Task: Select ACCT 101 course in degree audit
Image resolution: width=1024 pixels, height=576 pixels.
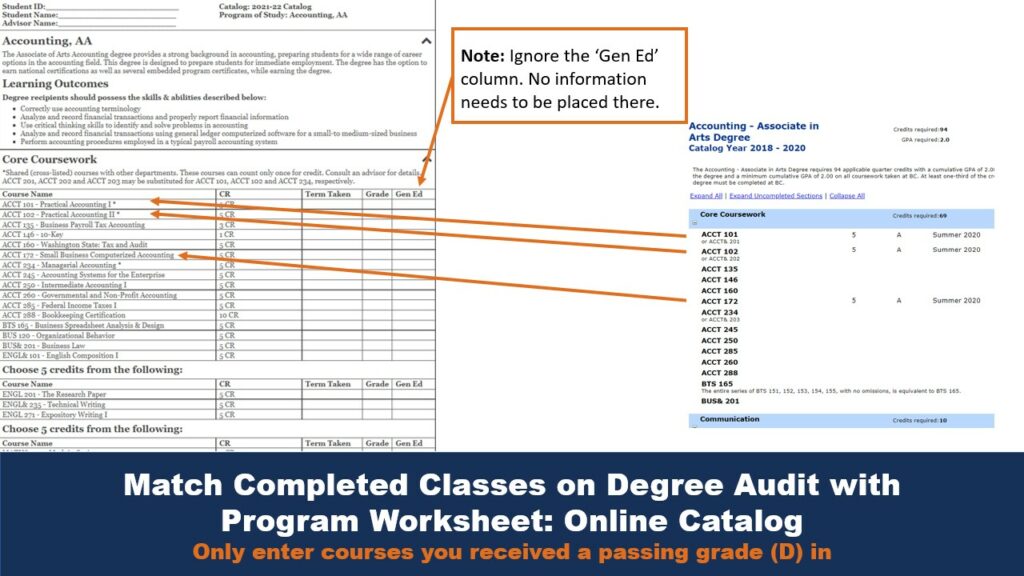Action: tap(720, 234)
